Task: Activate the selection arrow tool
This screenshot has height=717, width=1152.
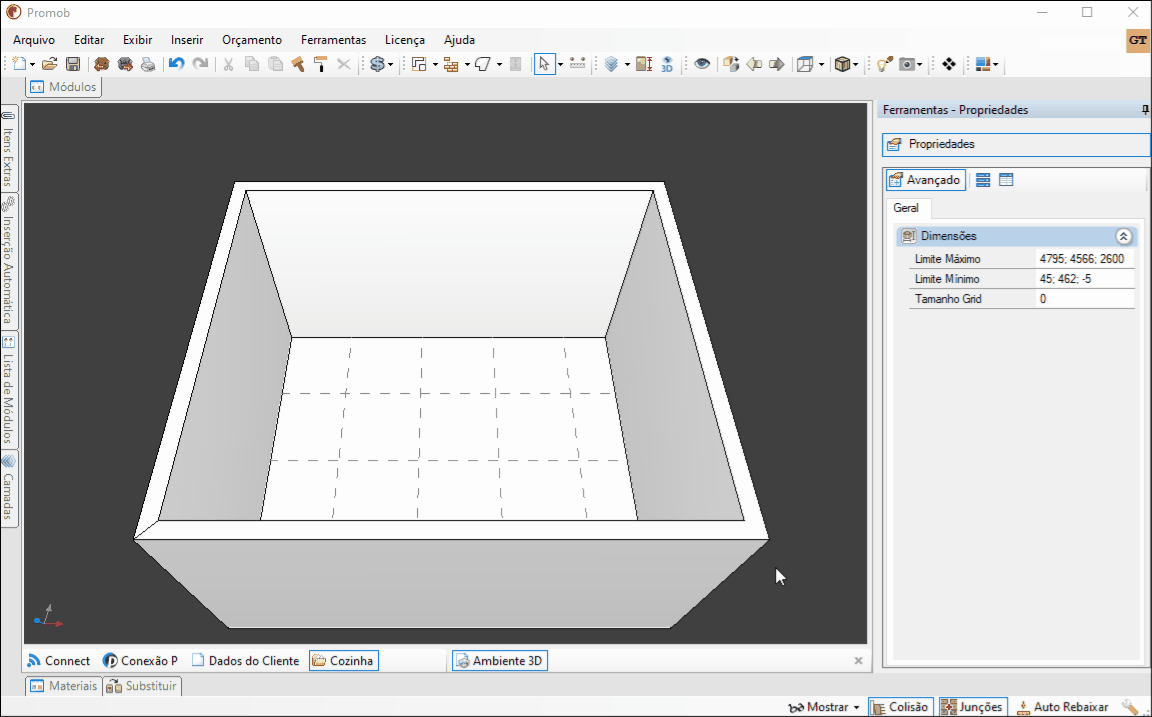Action: pyautogui.click(x=544, y=65)
